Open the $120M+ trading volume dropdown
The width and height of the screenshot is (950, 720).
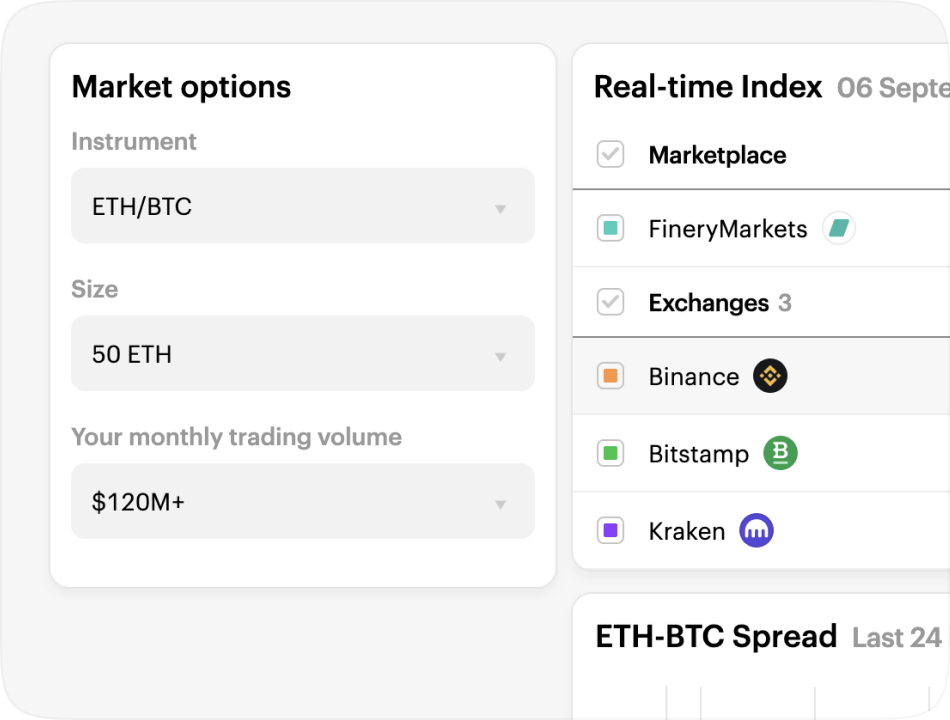pyautogui.click(x=300, y=501)
